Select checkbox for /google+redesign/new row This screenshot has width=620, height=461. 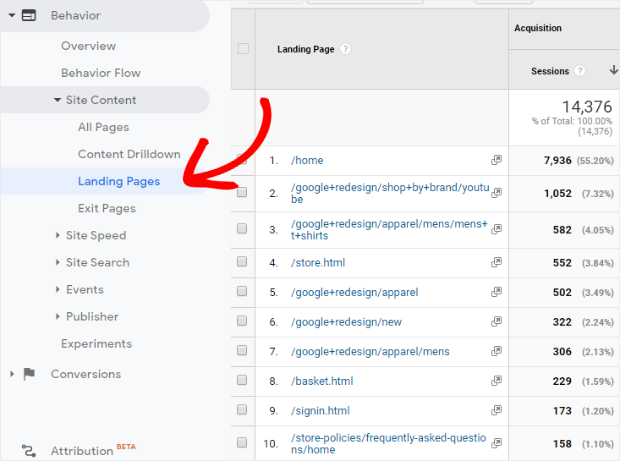242,322
